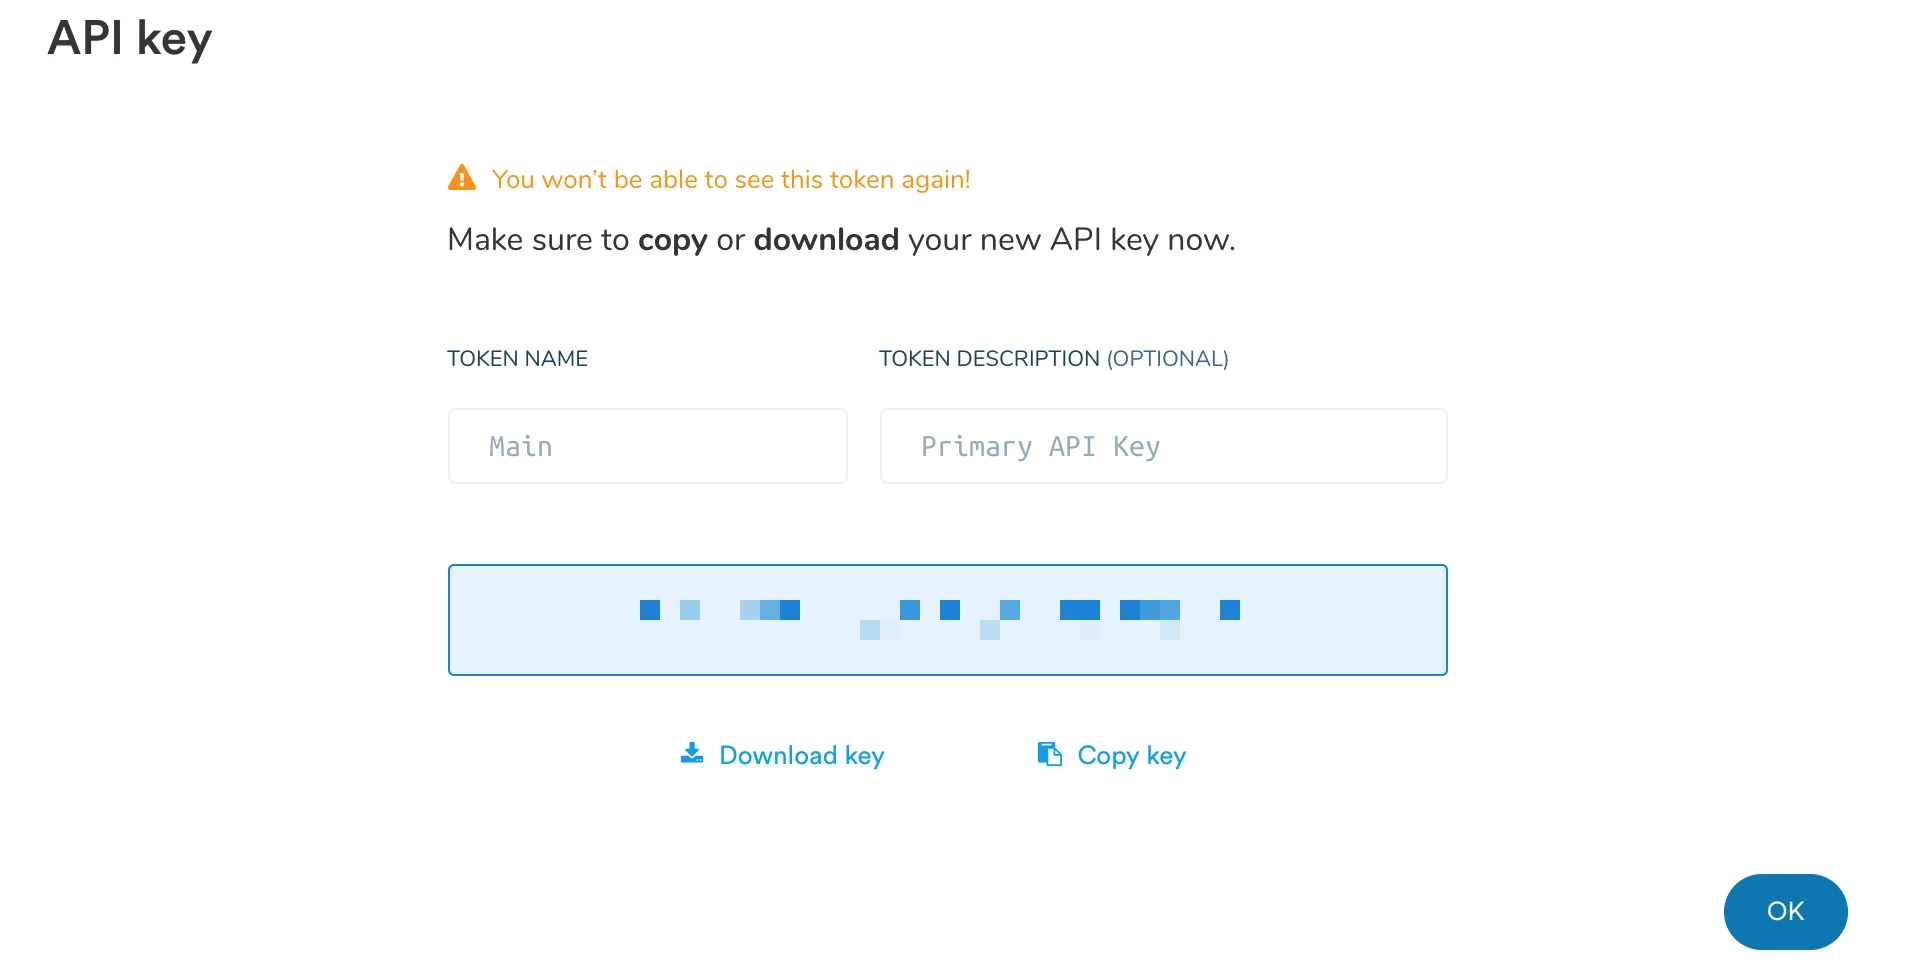
Task: Click the warning text about not seeing the token
Action: (x=731, y=179)
